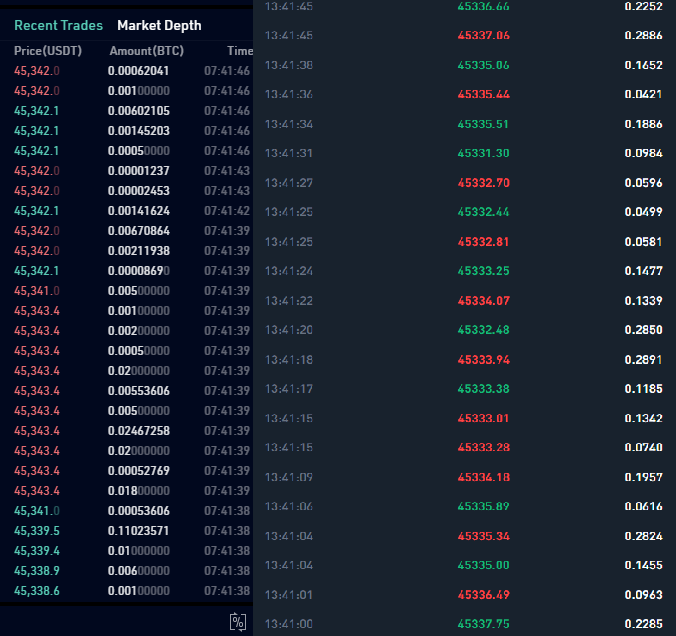Click the price 45335.00
The height and width of the screenshot is (636, 676).
483,565
